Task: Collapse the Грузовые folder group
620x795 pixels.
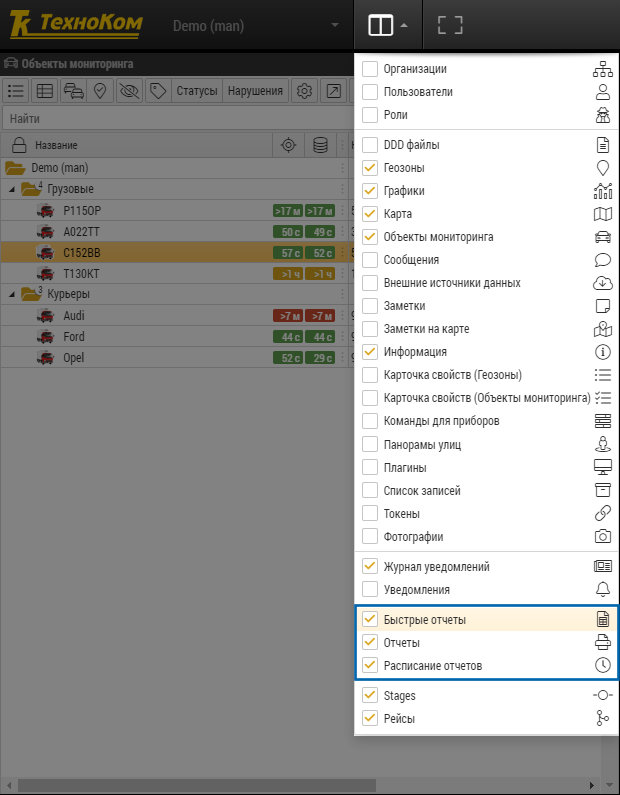Action: (12, 189)
